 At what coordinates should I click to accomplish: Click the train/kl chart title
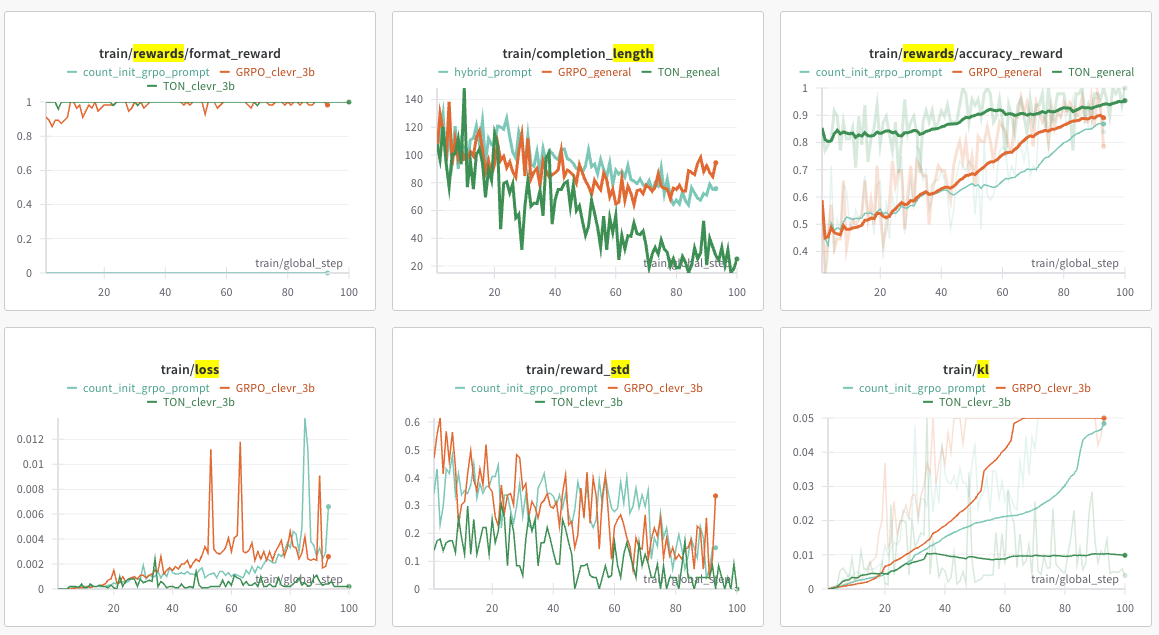[965, 369]
